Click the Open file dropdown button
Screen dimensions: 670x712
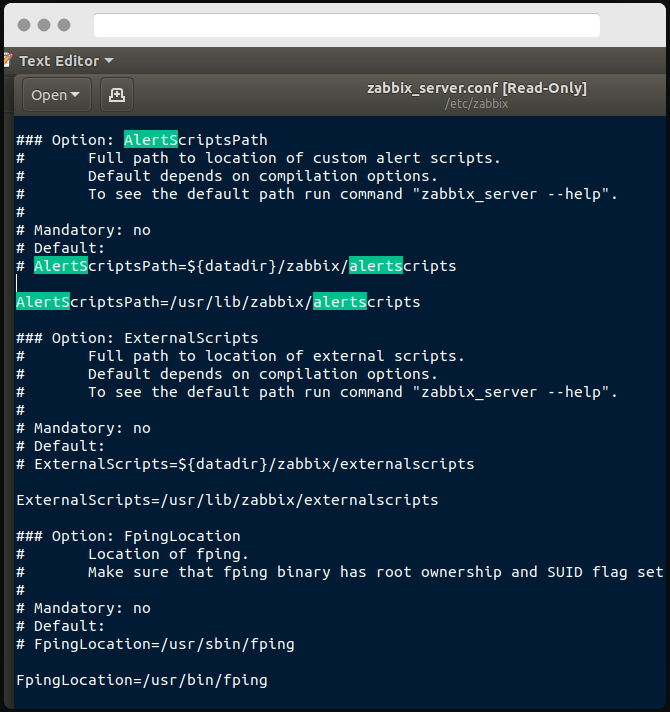click(x=57, y=94)
